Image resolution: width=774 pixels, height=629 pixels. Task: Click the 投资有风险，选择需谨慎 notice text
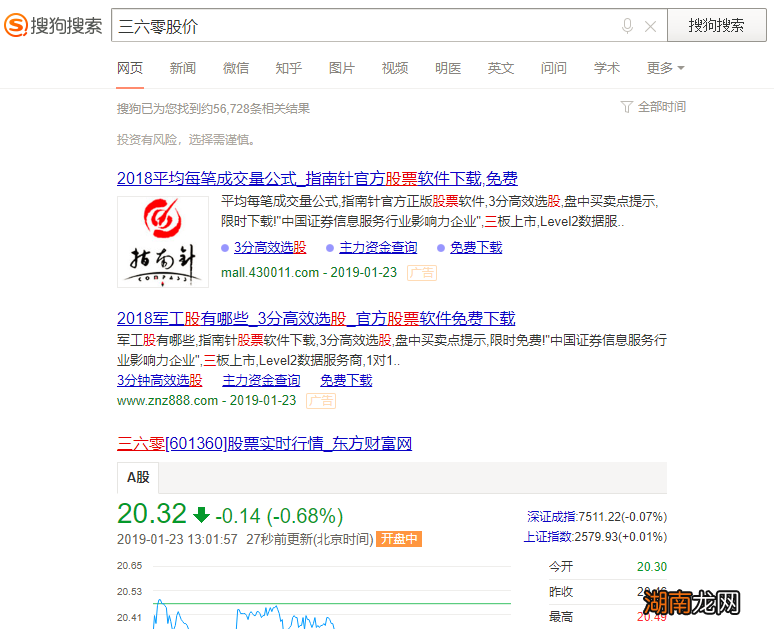186,140
